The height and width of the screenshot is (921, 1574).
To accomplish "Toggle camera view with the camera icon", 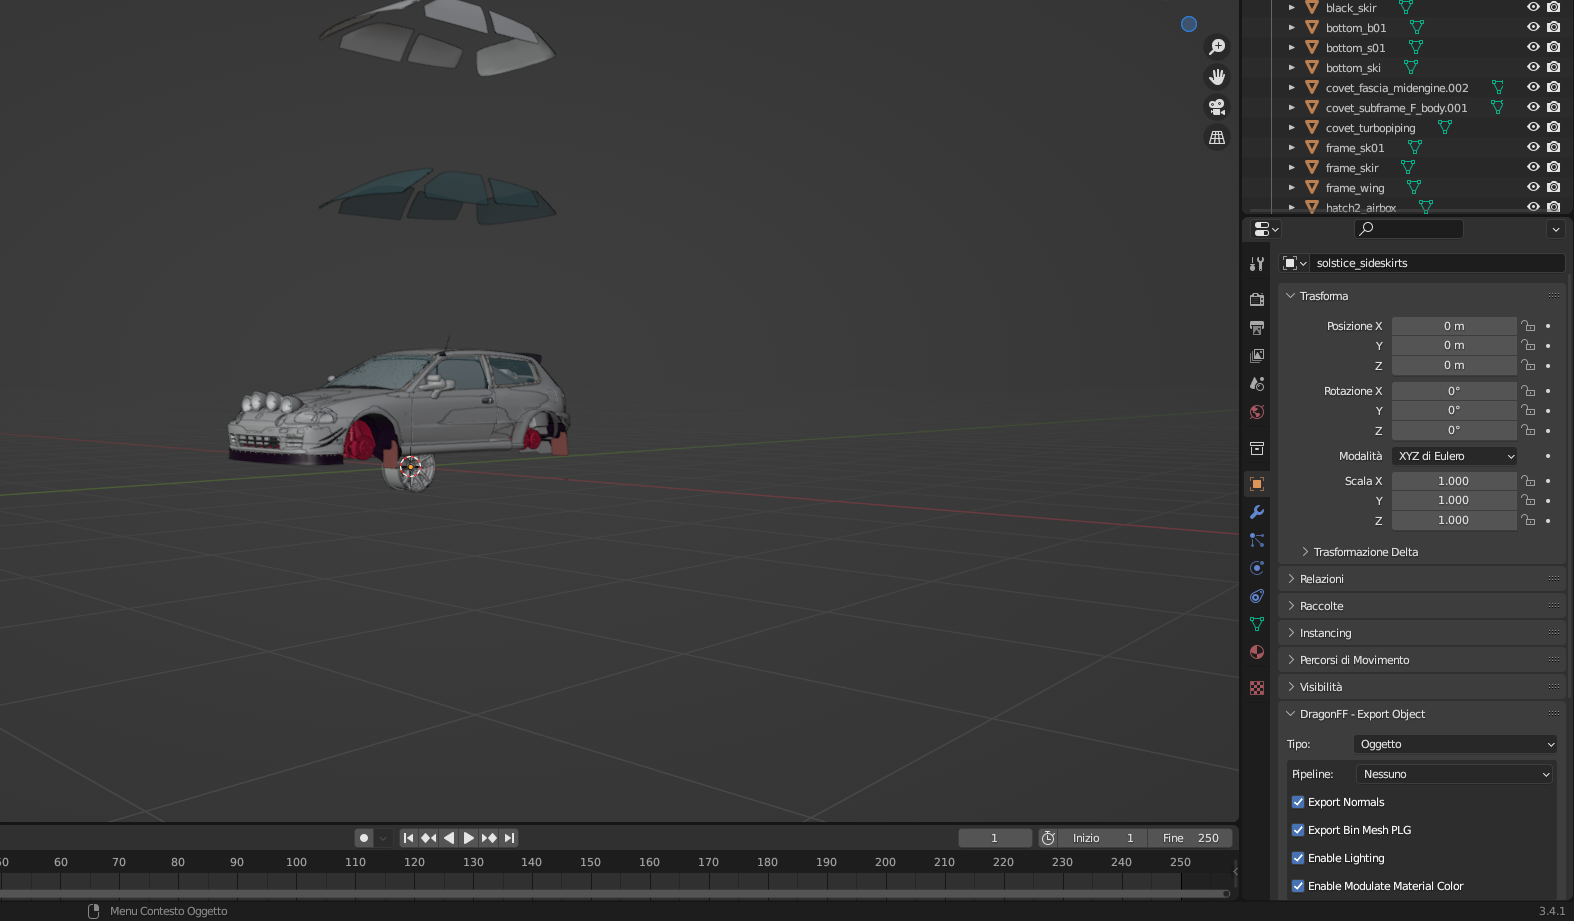I will pyautogui.click(x=1217, y=107).
